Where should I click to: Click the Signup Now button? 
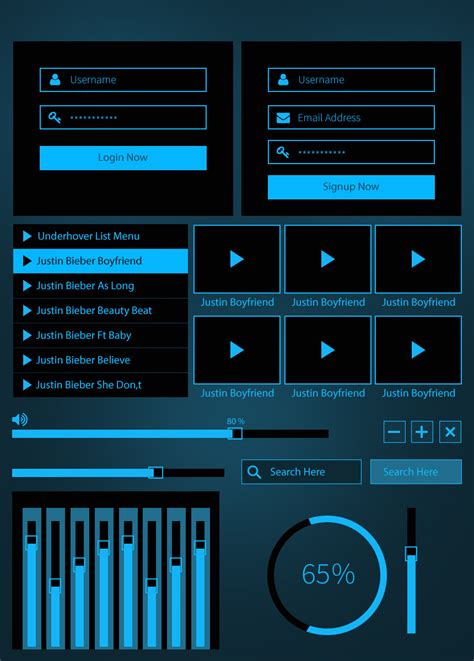pos(351,187)
